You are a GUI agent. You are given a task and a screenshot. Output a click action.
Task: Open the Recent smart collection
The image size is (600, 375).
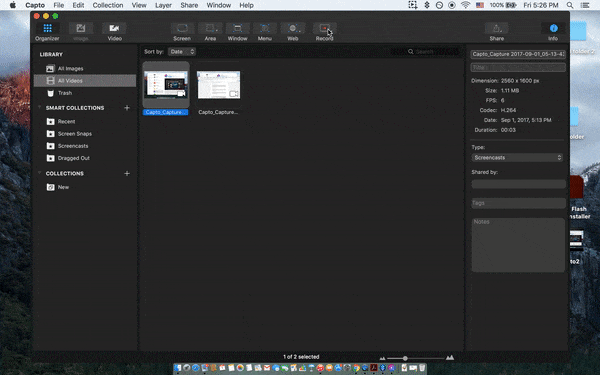coord(85,121)
